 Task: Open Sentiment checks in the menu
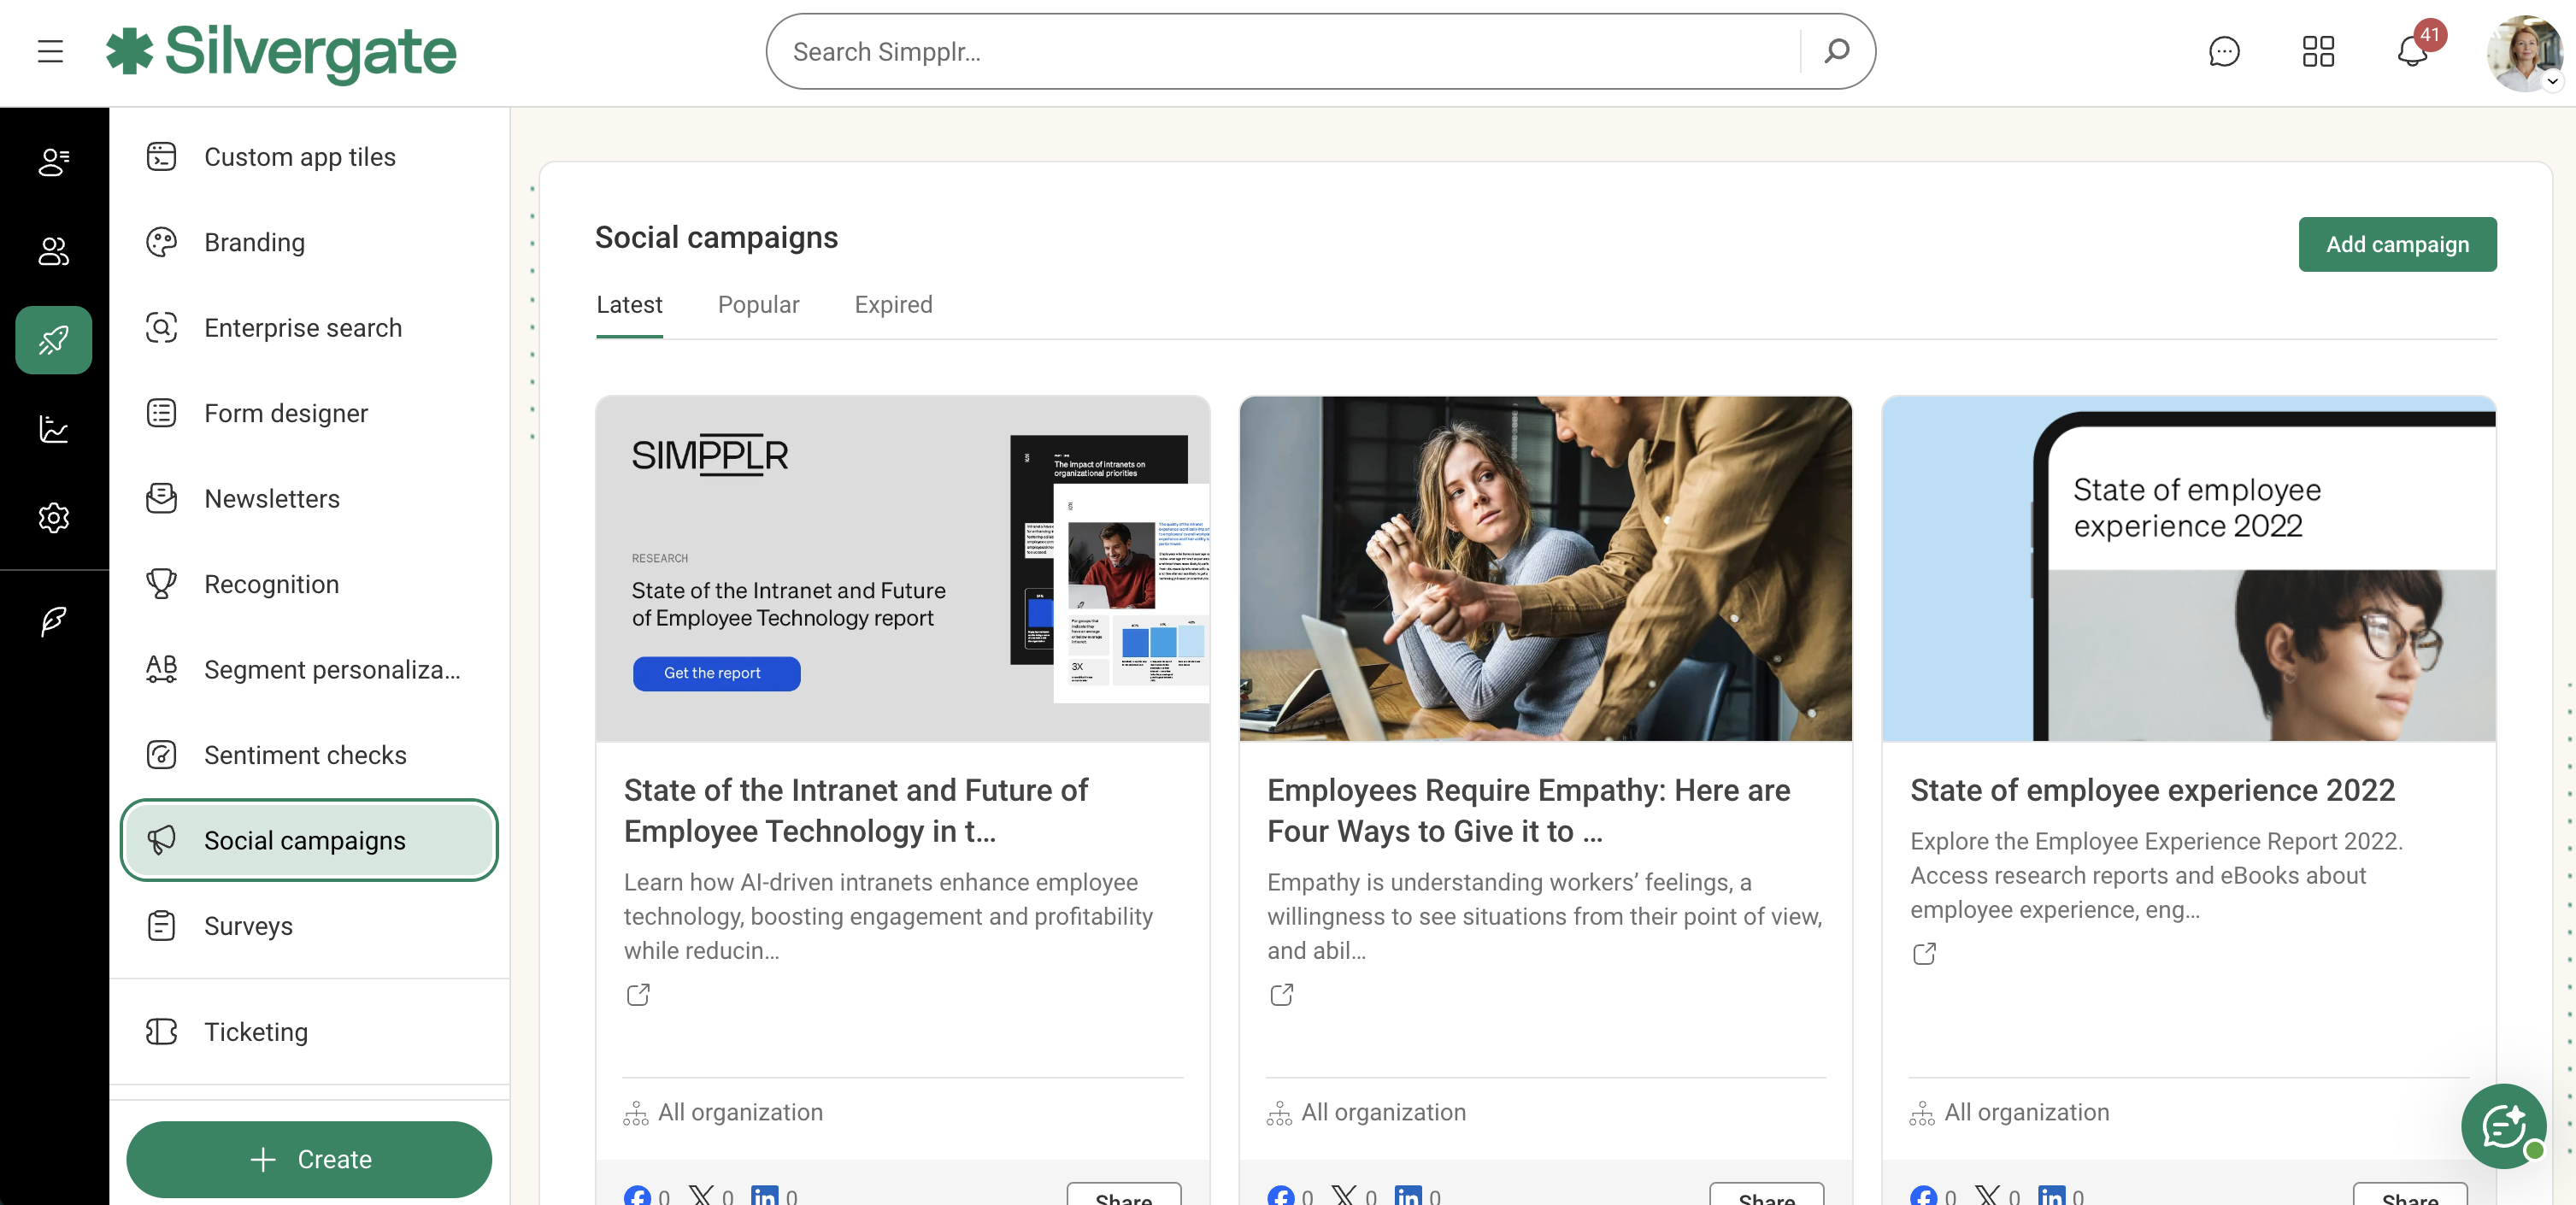[x=305, y=755]
